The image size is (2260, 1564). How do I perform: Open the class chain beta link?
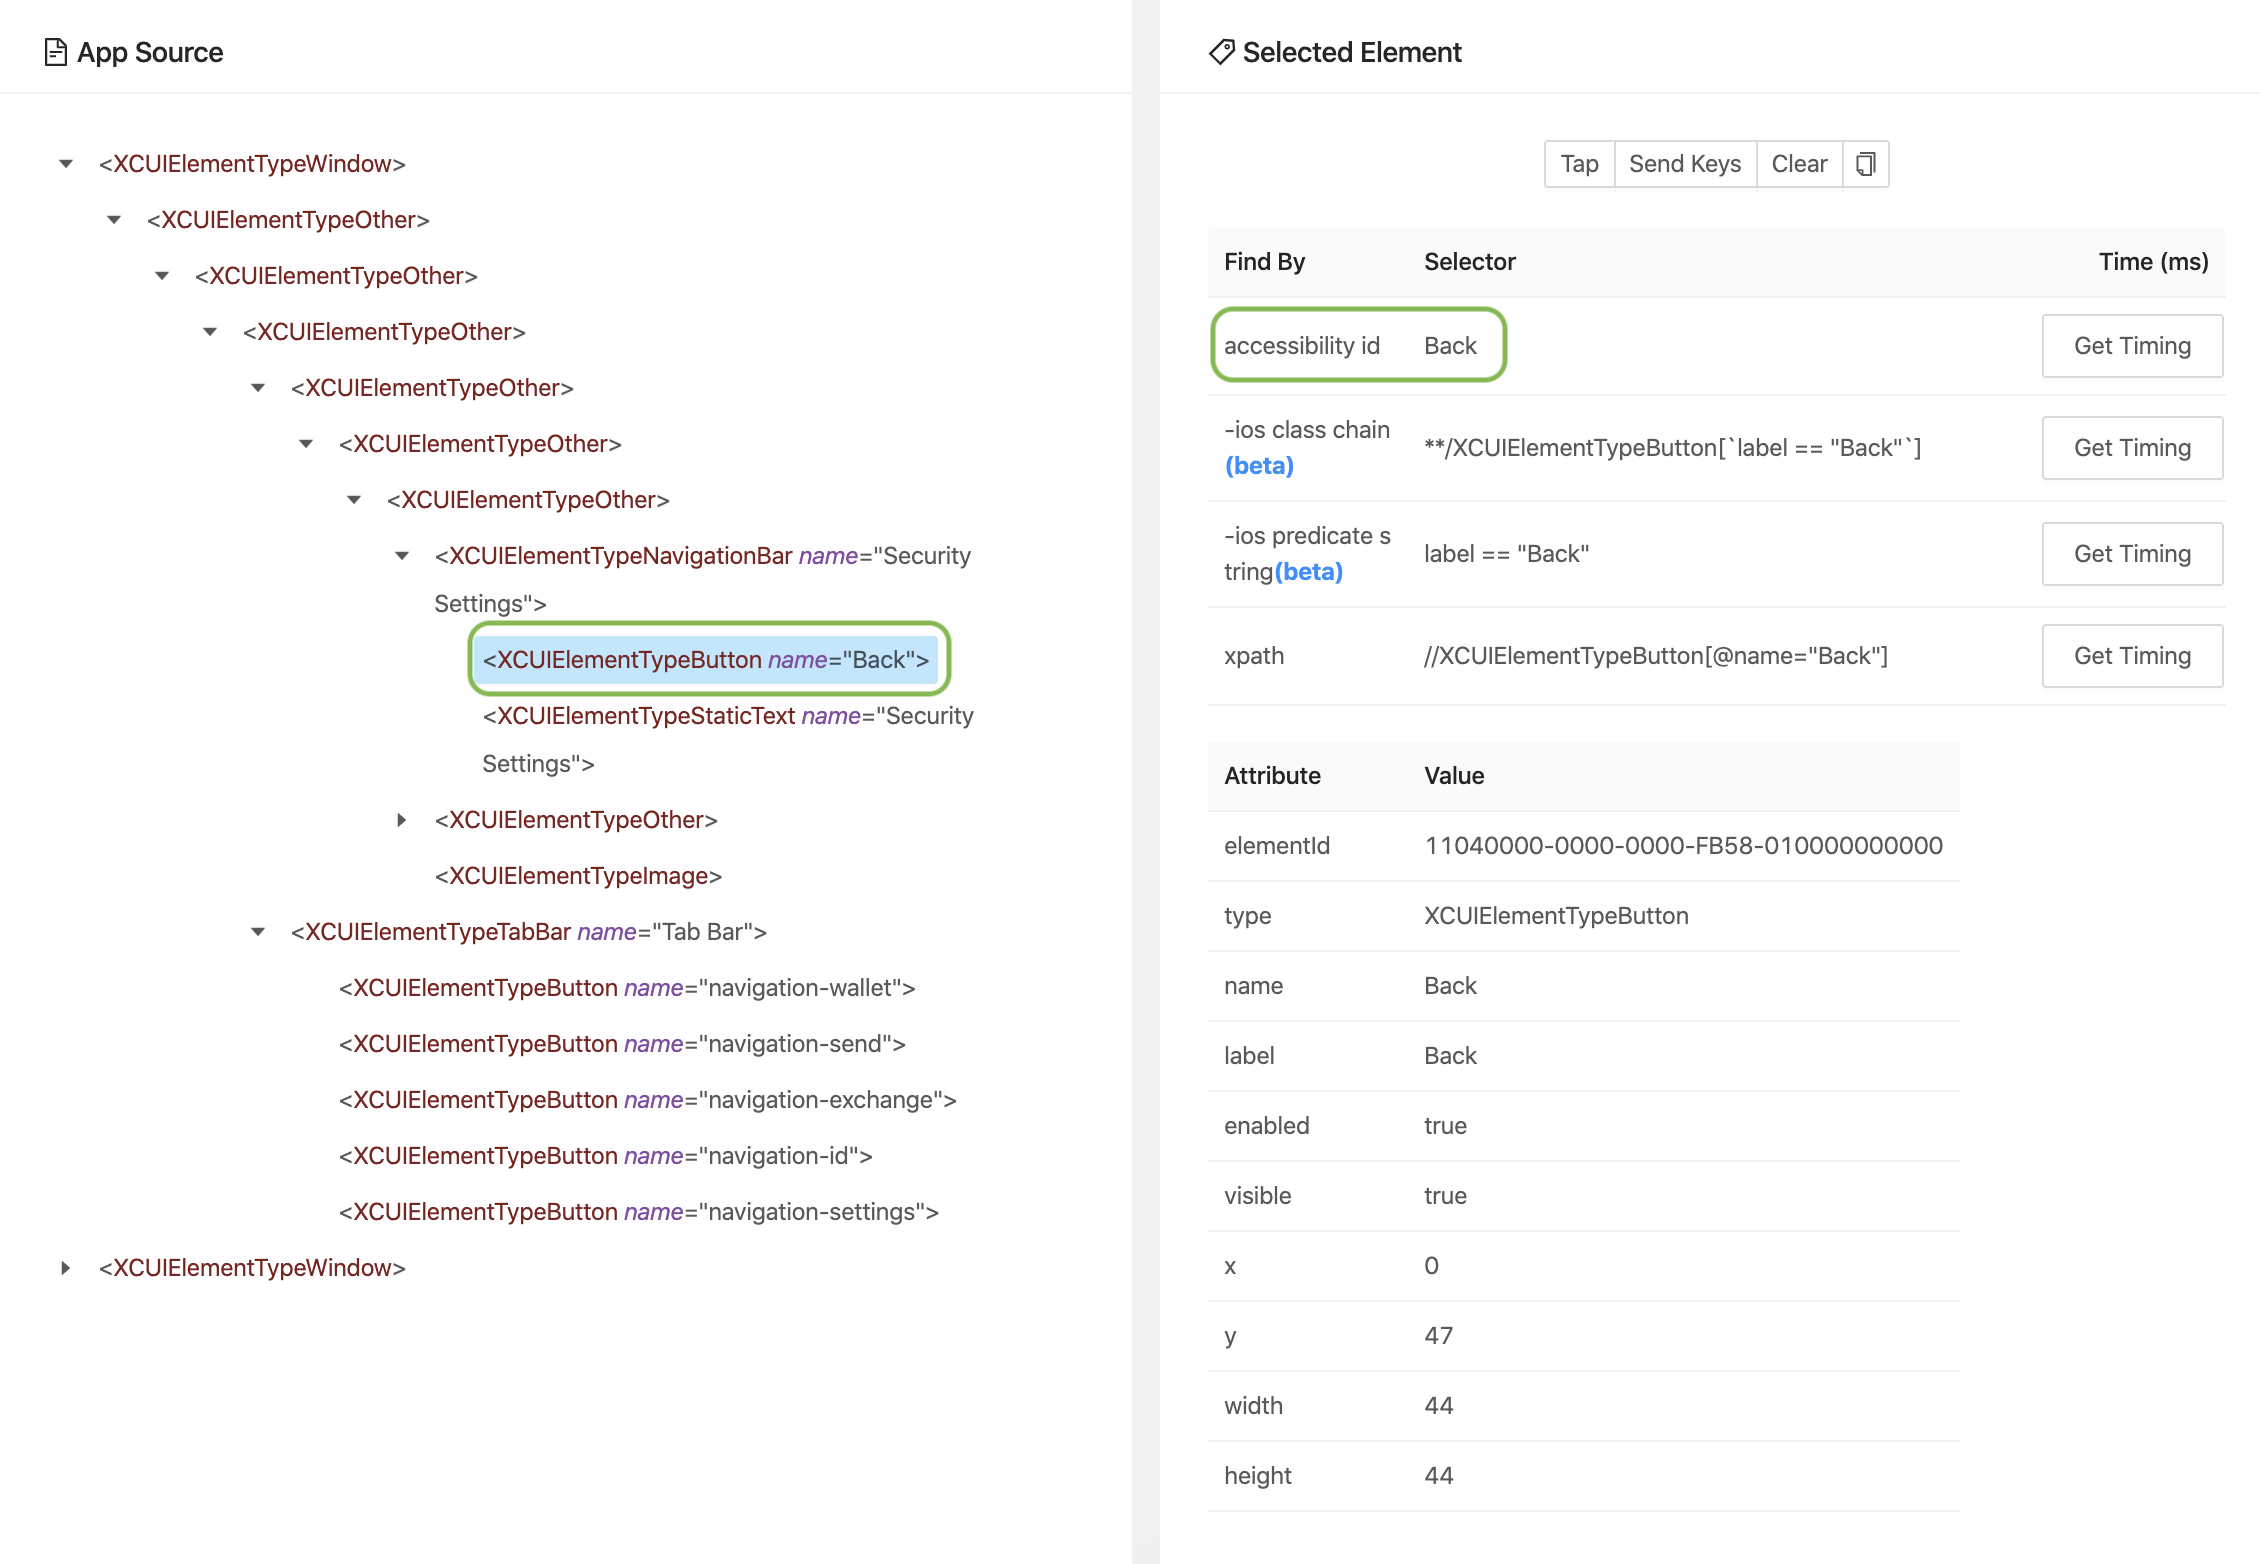click(1259, 466)
